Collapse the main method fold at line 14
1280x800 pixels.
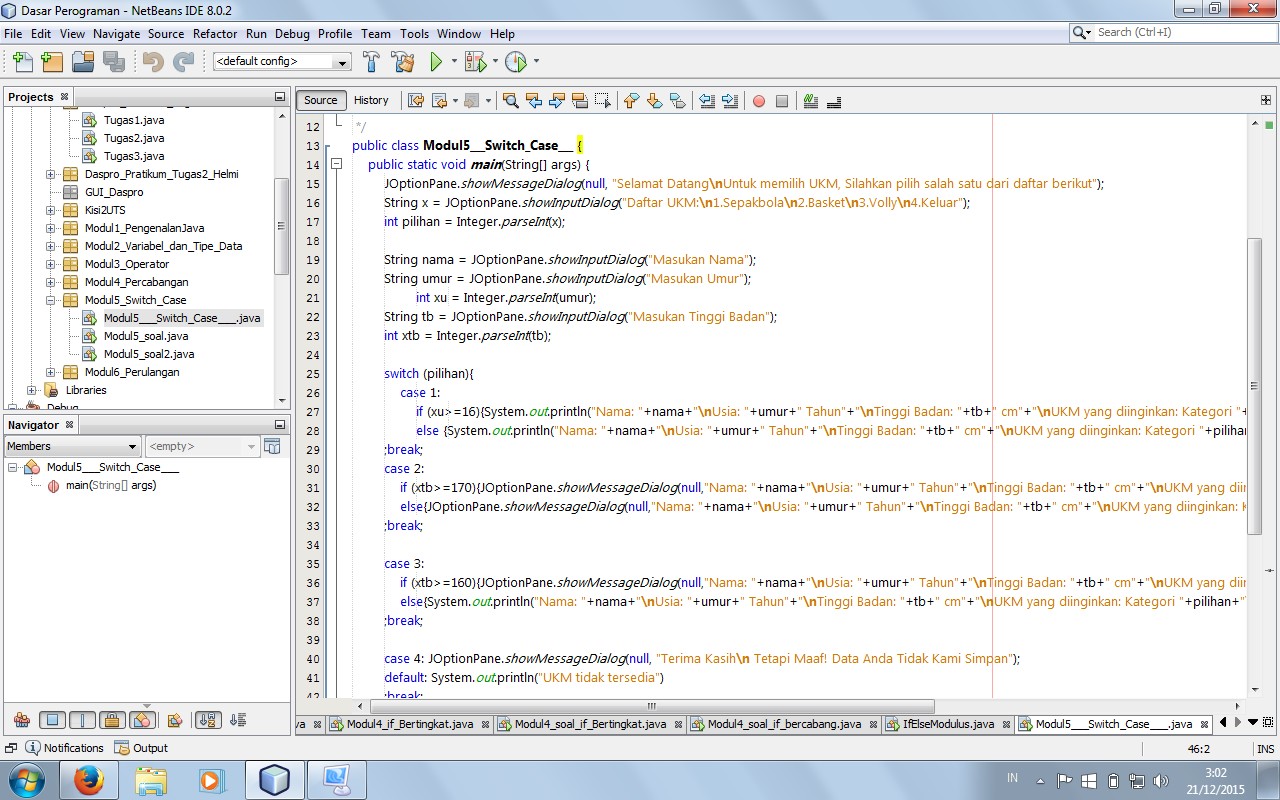(336, 165)
